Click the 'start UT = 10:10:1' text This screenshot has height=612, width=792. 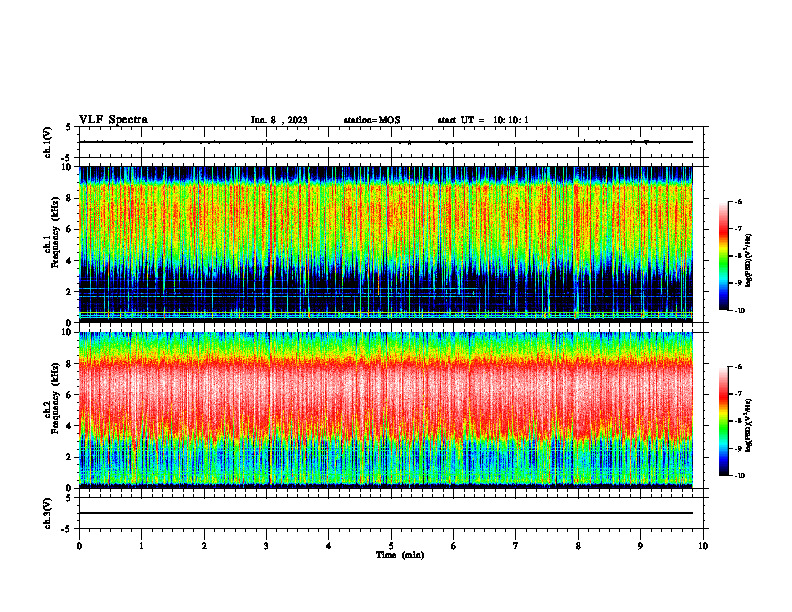483,120
